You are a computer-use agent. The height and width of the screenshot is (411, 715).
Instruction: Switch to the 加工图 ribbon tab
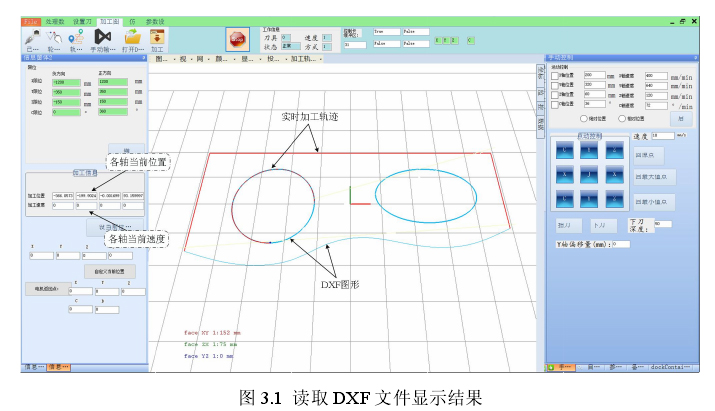point(108,20)
